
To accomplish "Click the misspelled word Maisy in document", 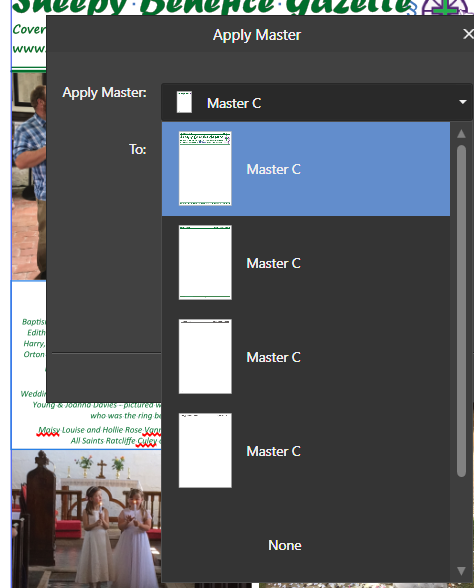I will coord(48,430).
